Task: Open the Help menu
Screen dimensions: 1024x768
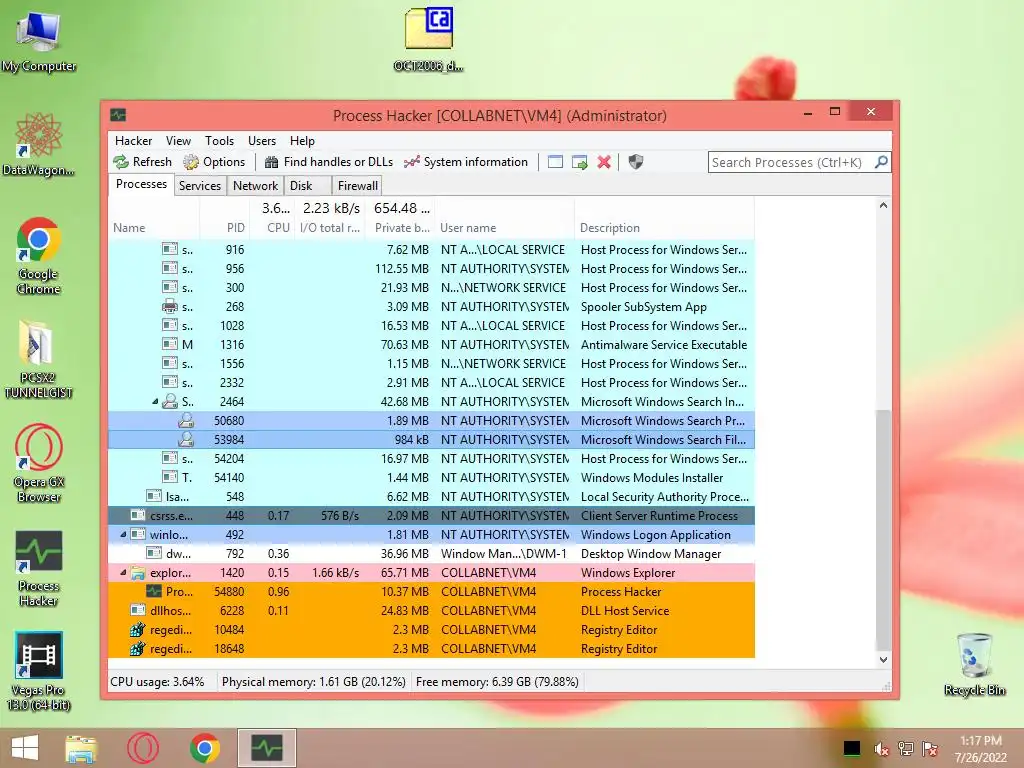Action: tap(302, 141)
